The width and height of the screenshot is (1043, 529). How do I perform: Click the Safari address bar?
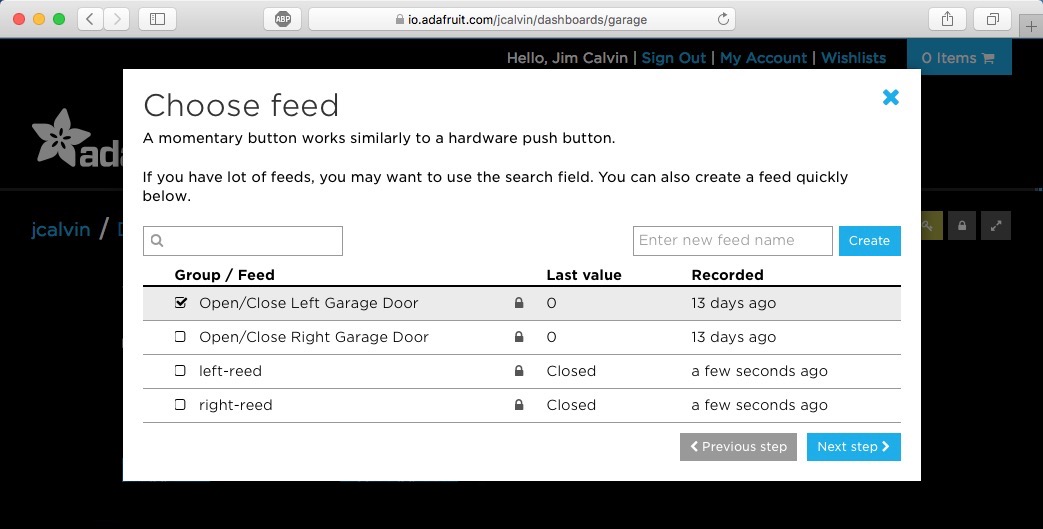[x=522, y=19]
